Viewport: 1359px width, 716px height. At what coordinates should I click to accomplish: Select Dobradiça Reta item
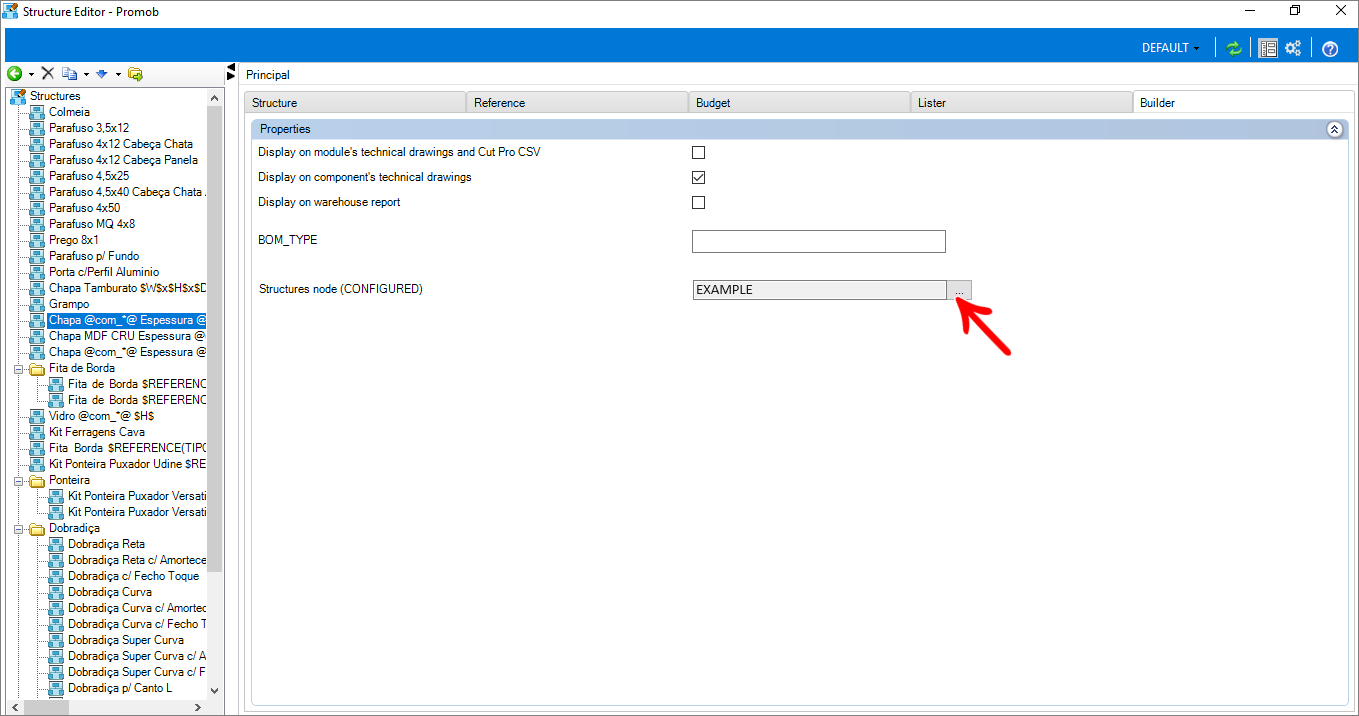(x=106, y=544)
